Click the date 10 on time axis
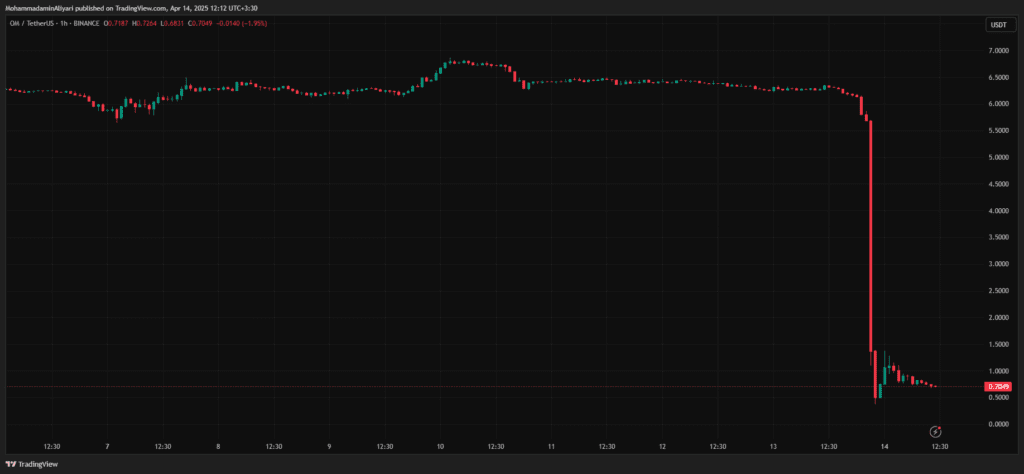Viewport: 1024px width, 474px height. tap(440, 446)
